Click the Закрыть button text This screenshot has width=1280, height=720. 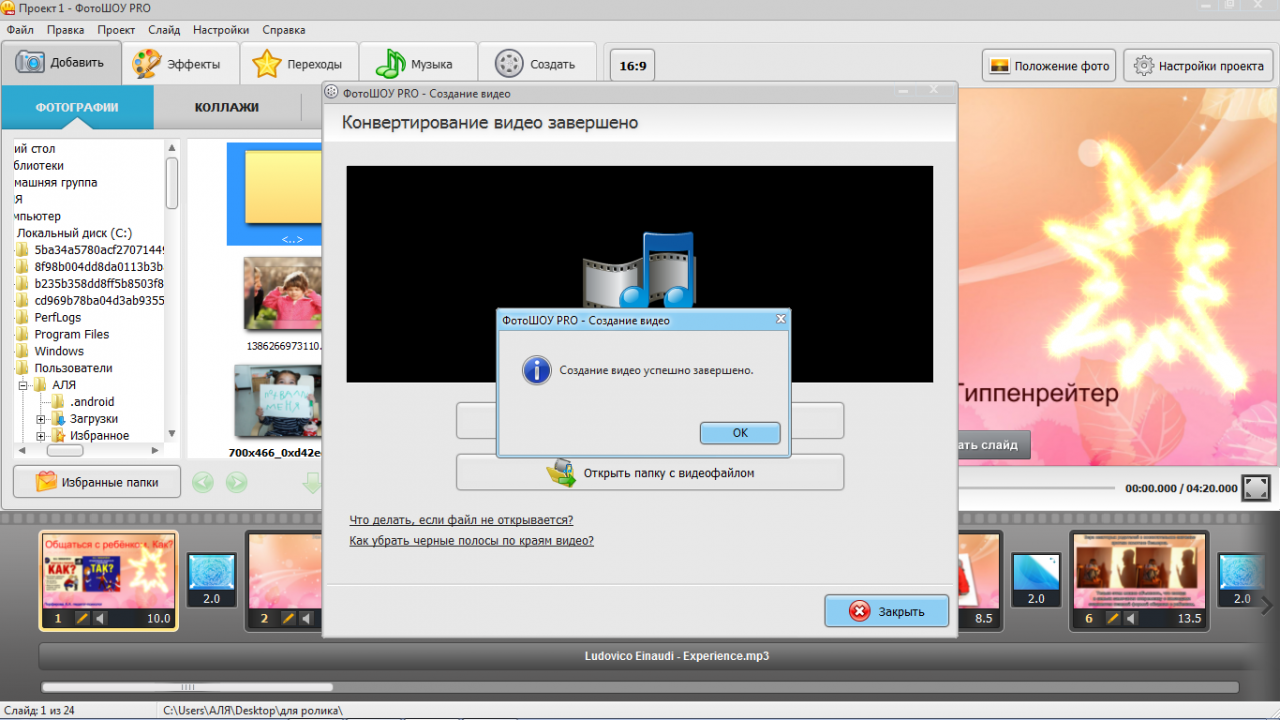click(x=901, y=612)
